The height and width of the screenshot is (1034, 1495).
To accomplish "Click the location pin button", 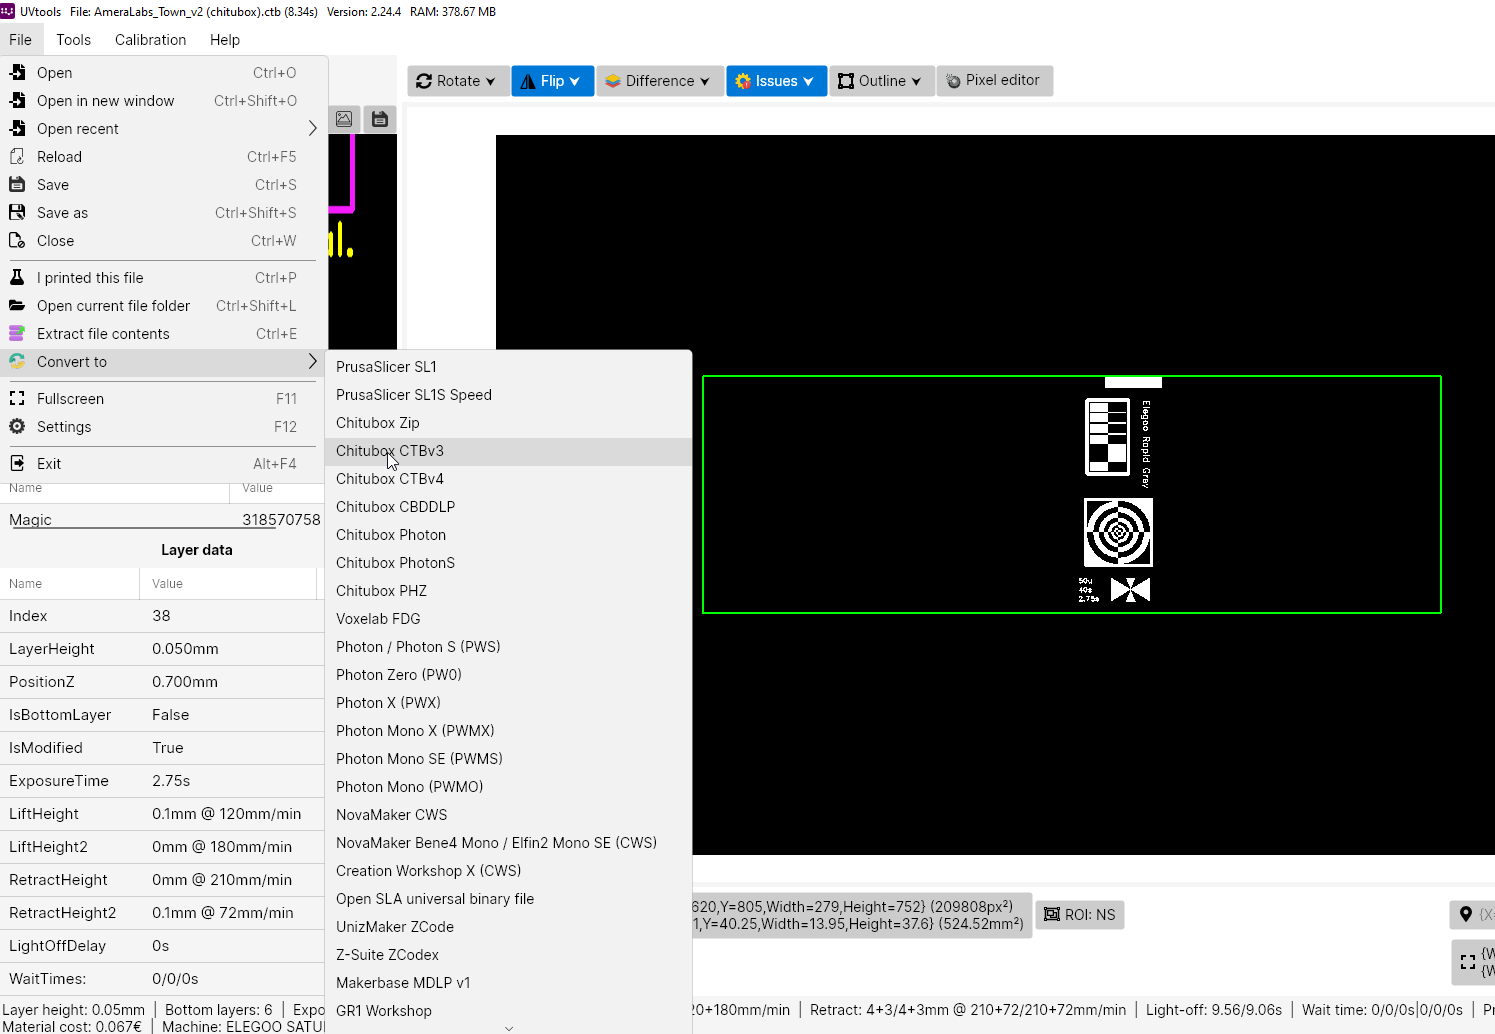I will pyautogui.click(x=1467, y=914).
